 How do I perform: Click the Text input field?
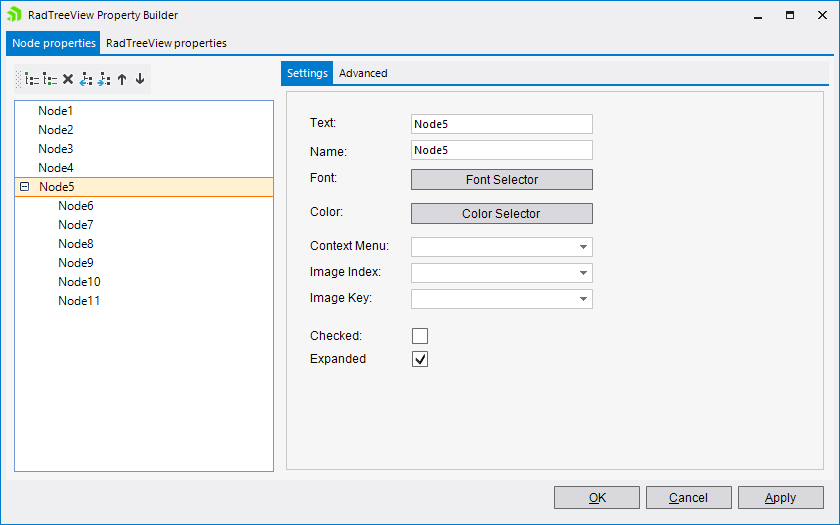point(501,124)
